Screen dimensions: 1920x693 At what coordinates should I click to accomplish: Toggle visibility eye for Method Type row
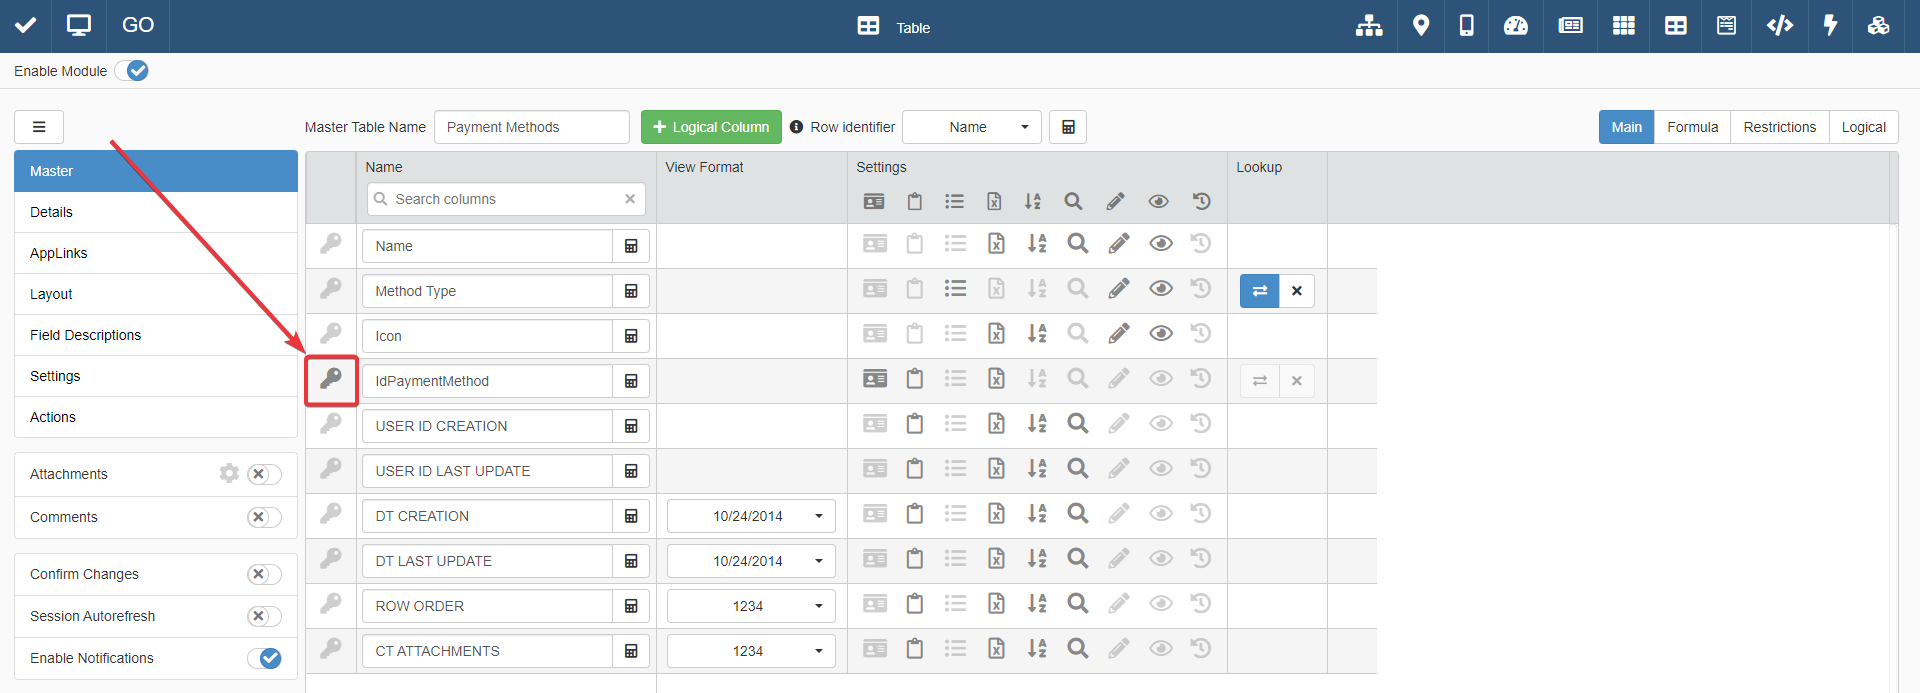click(1160, 289)
